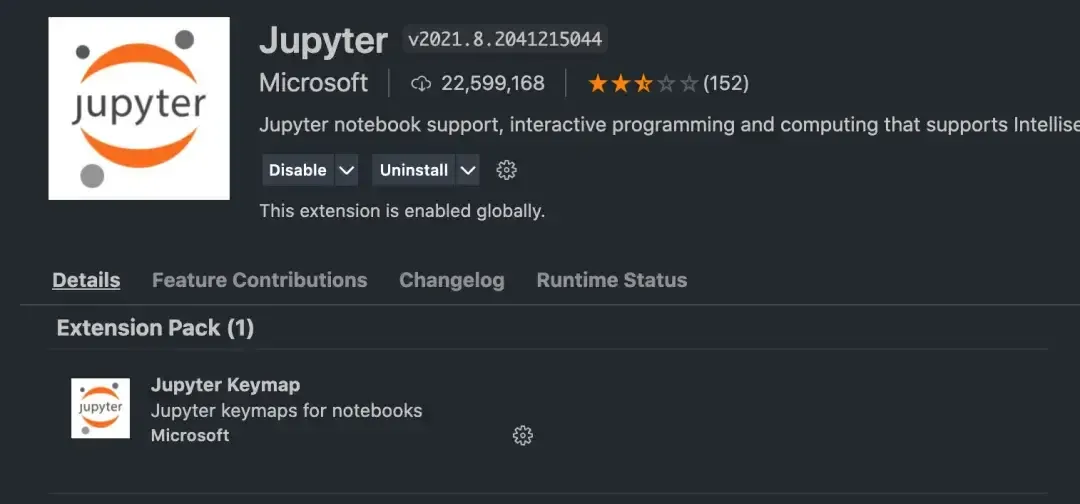
Task: Open the Jupyter extension gear settings
Action: (507, 170)
